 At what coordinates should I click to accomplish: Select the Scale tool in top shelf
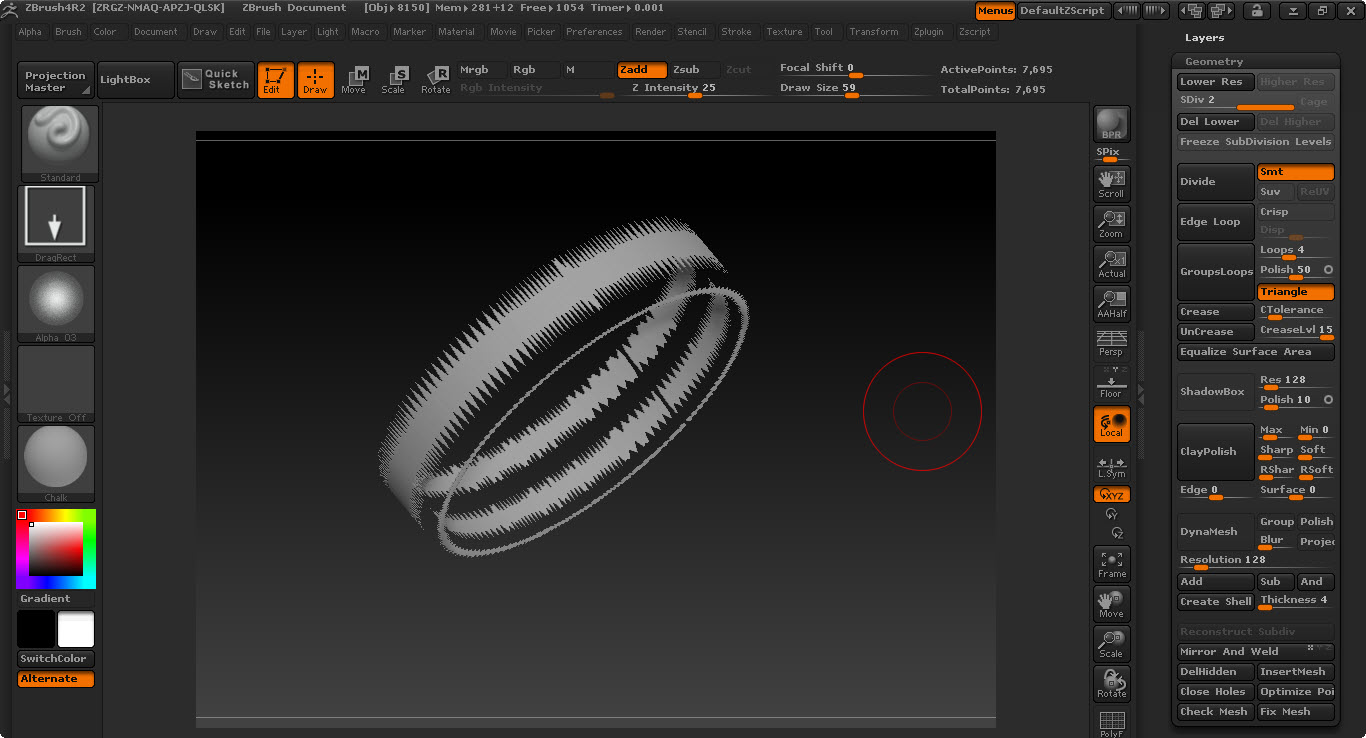[394, 80]
